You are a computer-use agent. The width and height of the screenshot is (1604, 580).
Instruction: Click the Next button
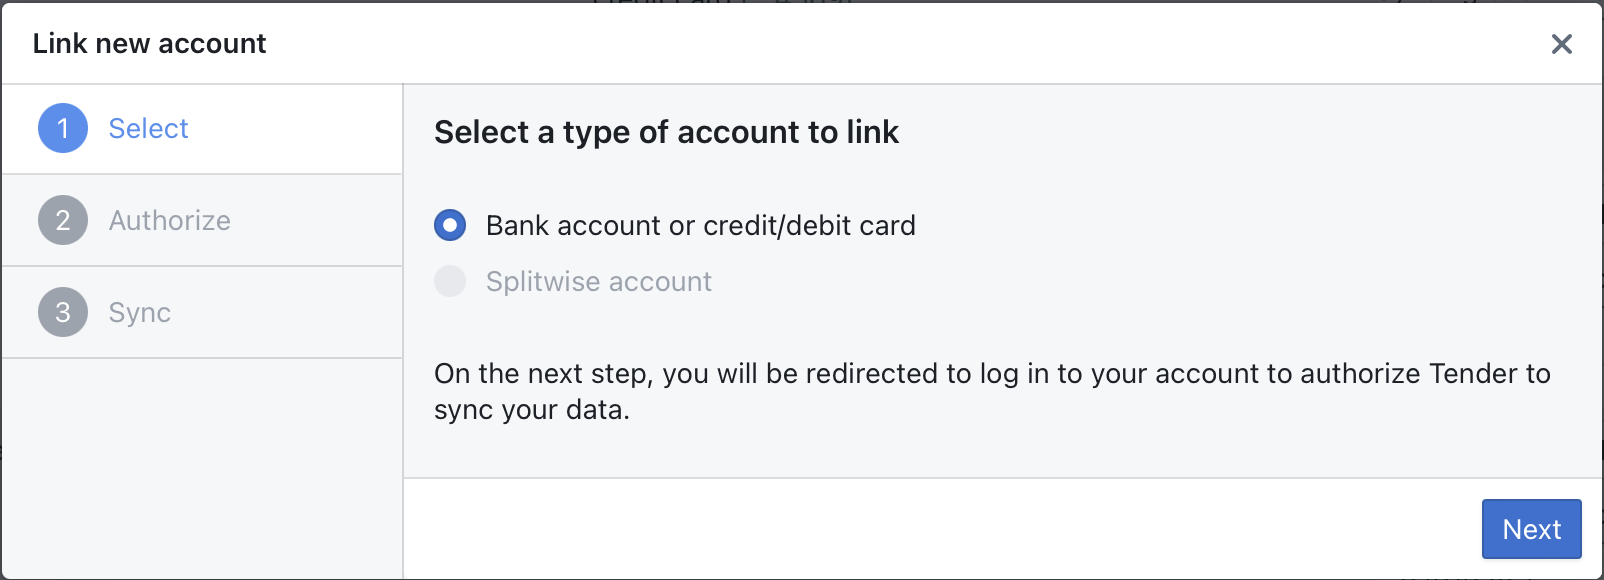[1531, 529]
